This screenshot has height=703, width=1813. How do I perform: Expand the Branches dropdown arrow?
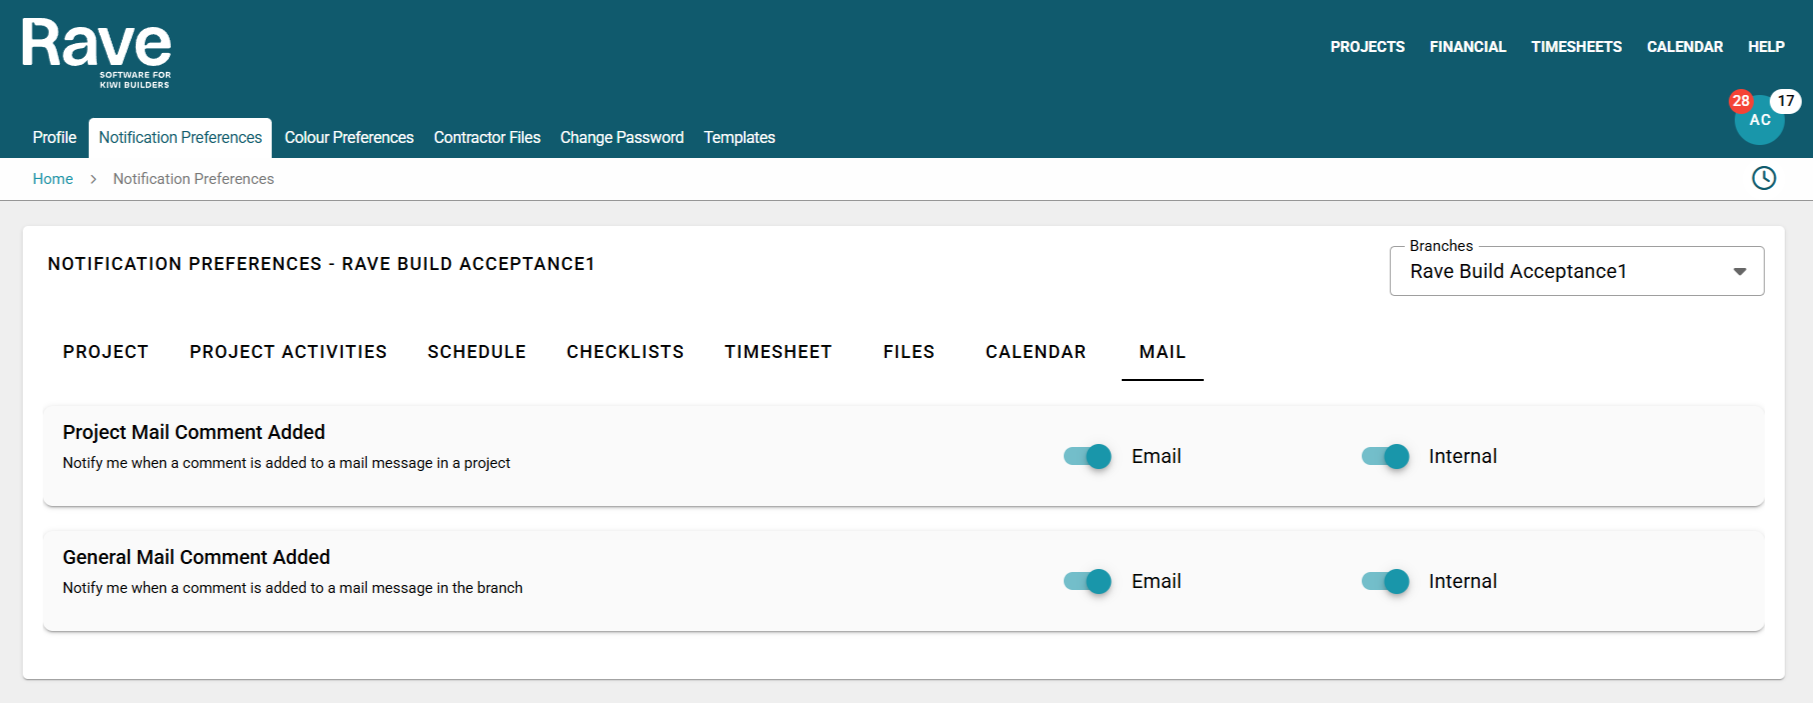click(x=1740, y=272)
